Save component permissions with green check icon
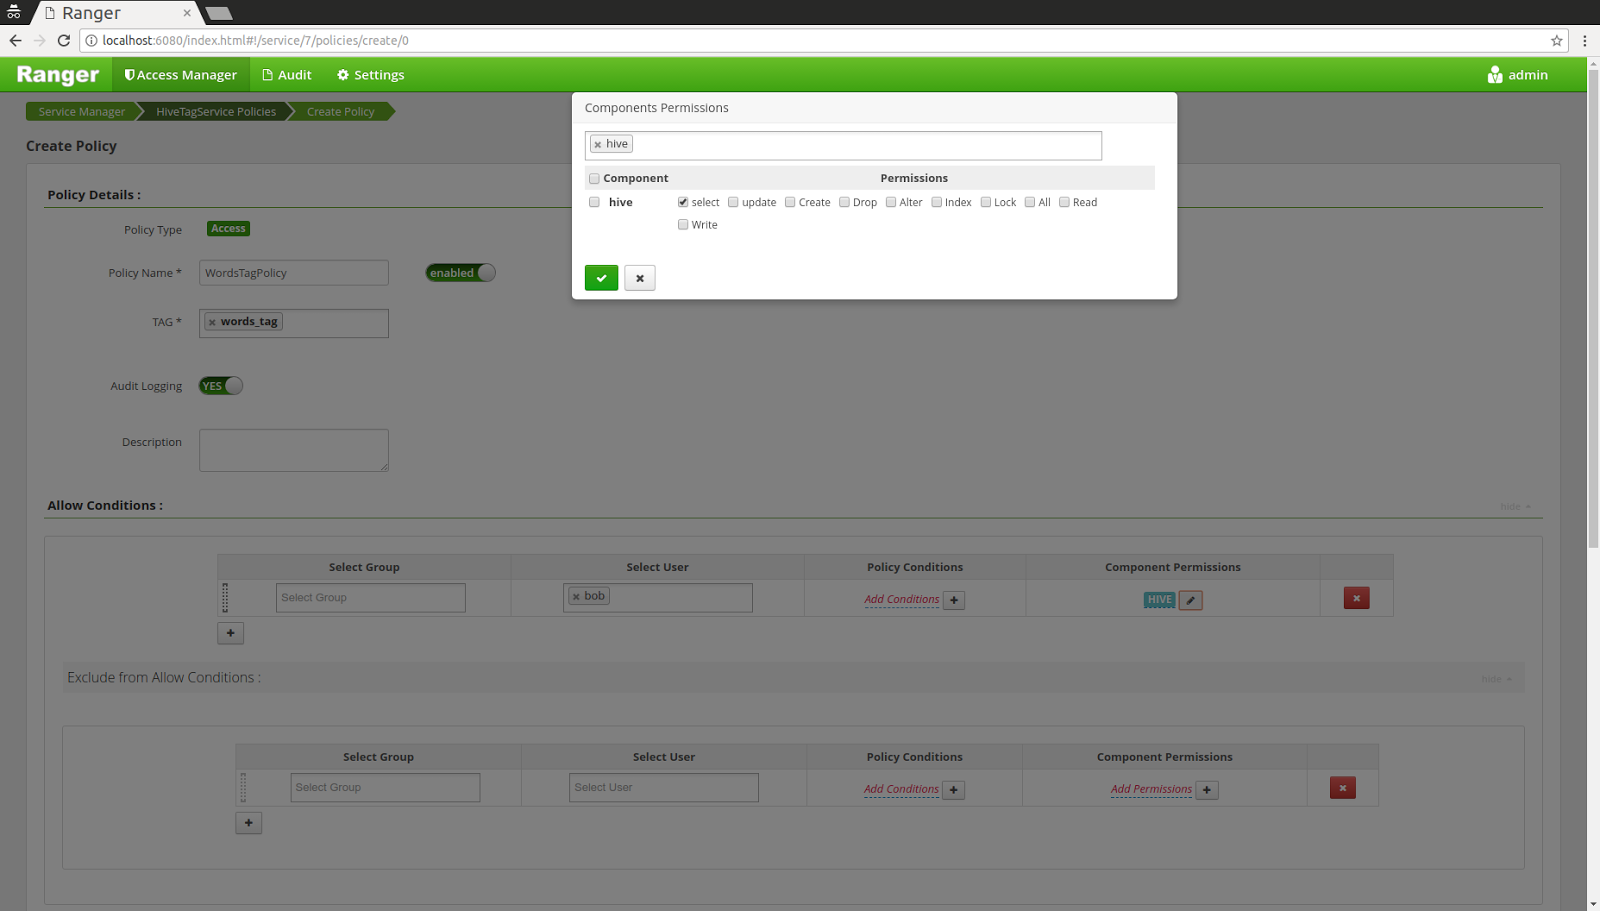1600x911 pixels. (x=601, y=277)
